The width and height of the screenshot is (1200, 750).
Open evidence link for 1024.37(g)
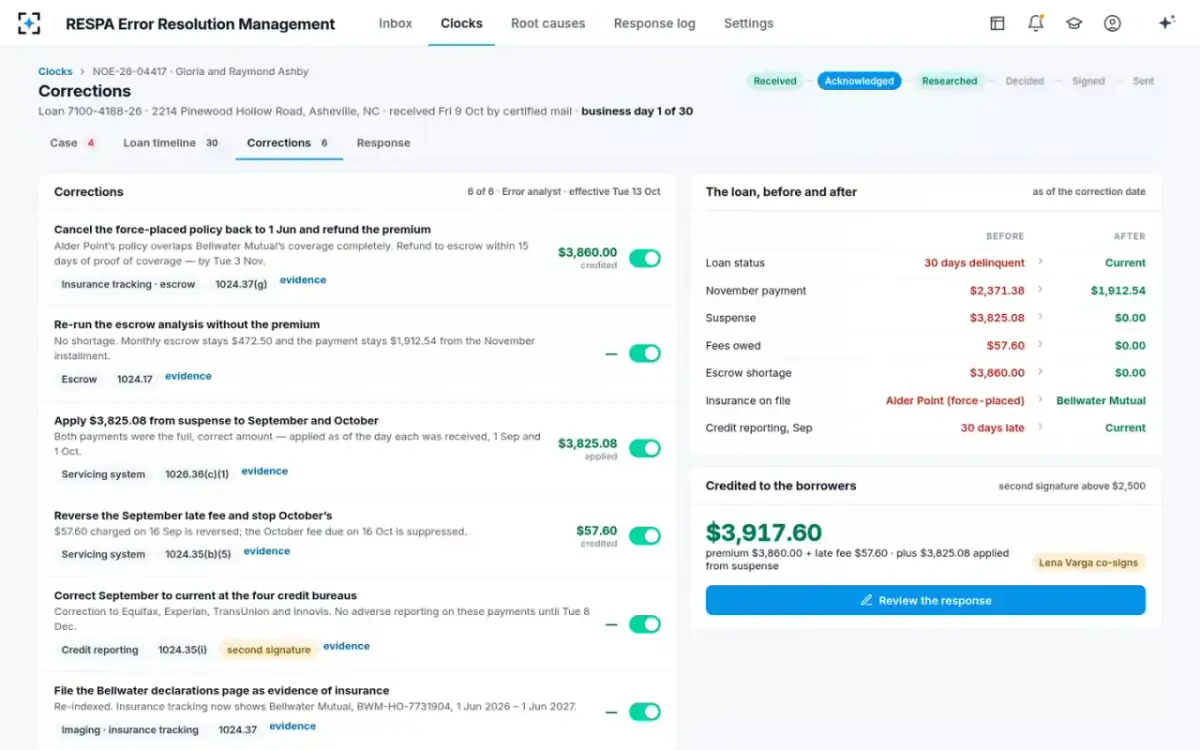click(303, 280)
